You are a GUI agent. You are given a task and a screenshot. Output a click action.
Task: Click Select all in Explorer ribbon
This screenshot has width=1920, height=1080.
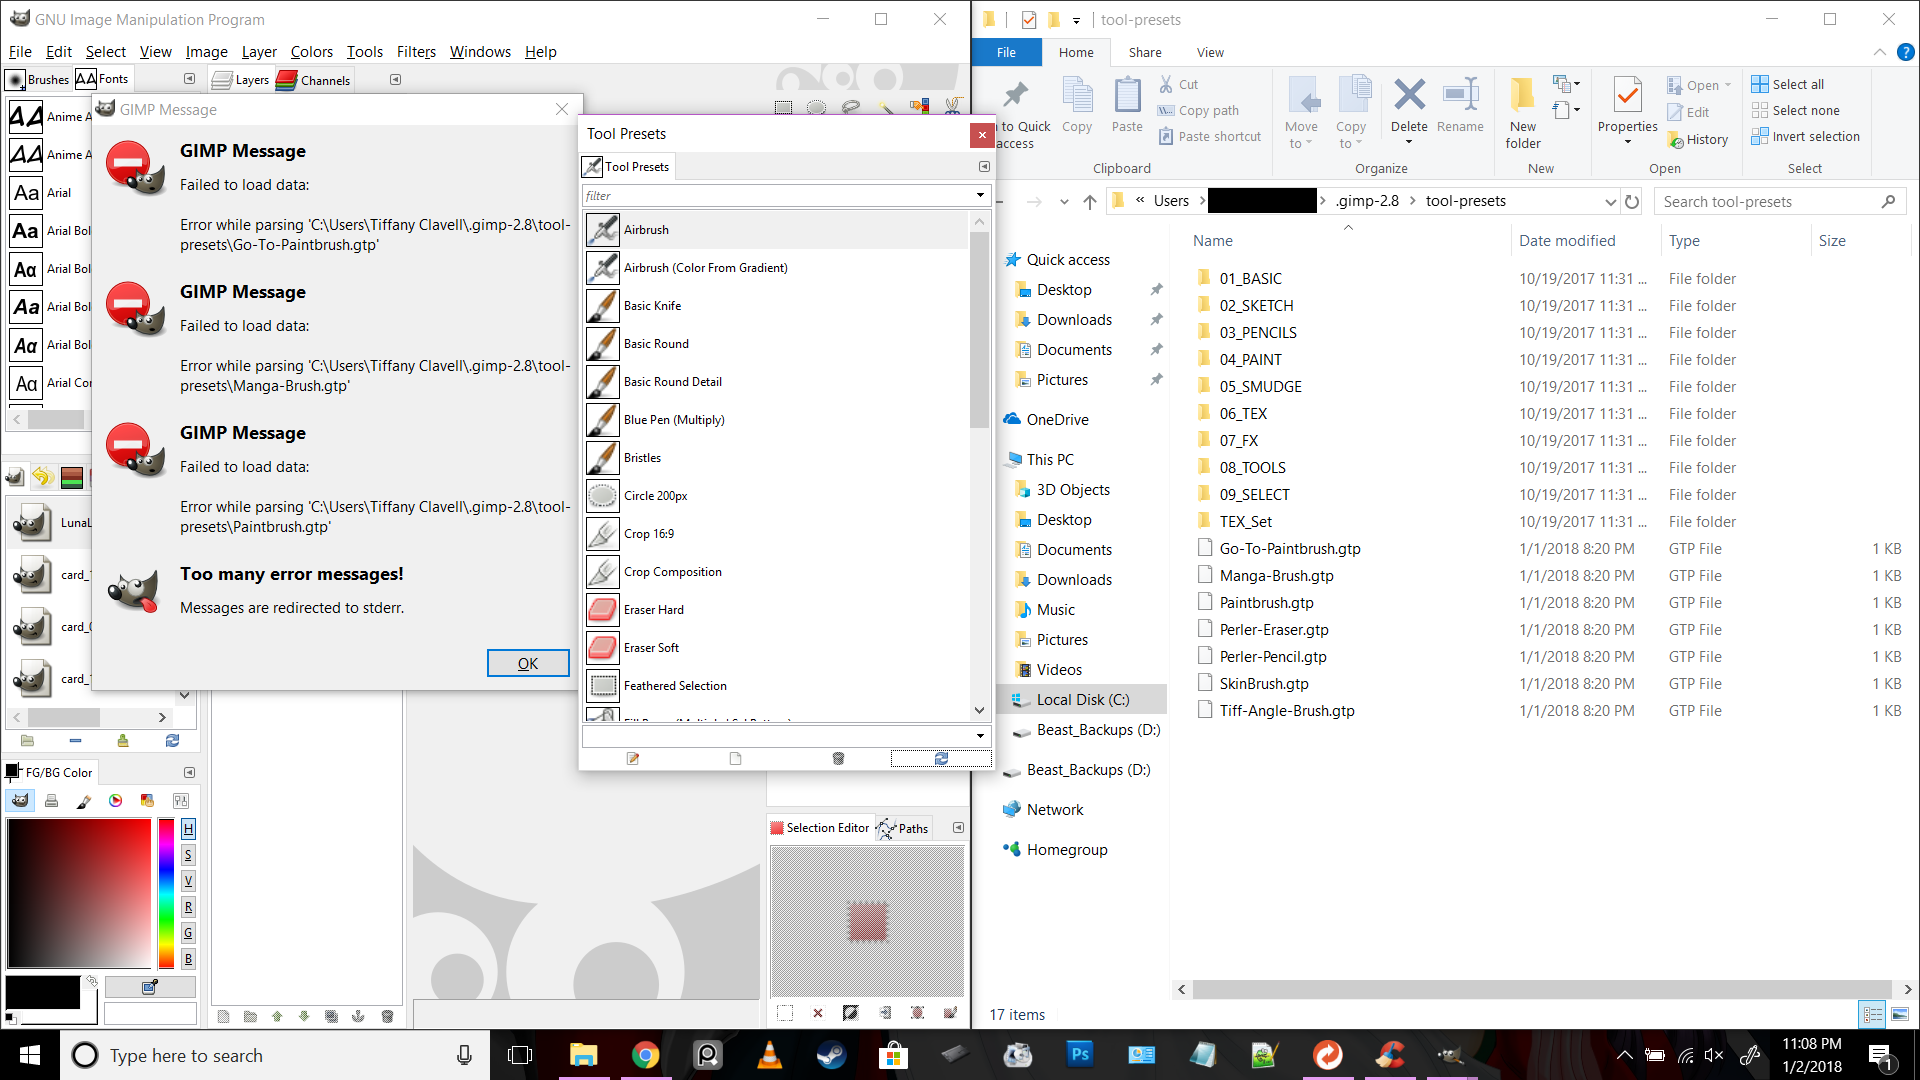pos(1788,85)
